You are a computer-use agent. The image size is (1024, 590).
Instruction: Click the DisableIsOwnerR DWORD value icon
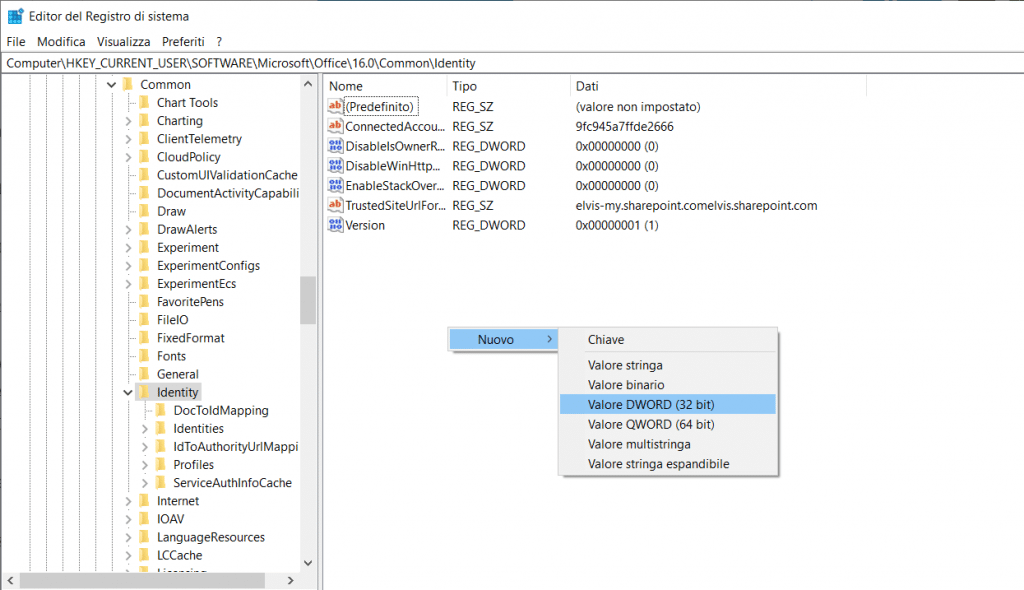(336, 146)
